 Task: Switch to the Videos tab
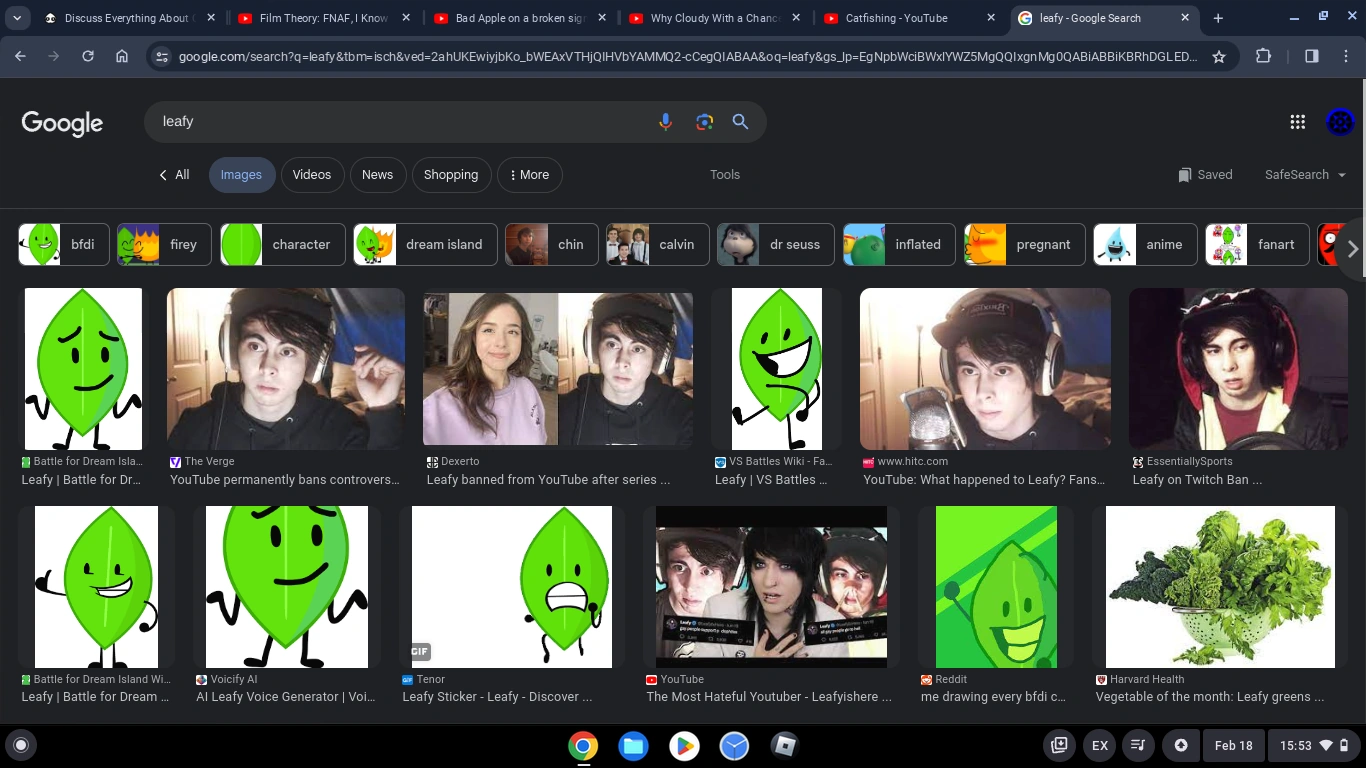pos(312,174)
